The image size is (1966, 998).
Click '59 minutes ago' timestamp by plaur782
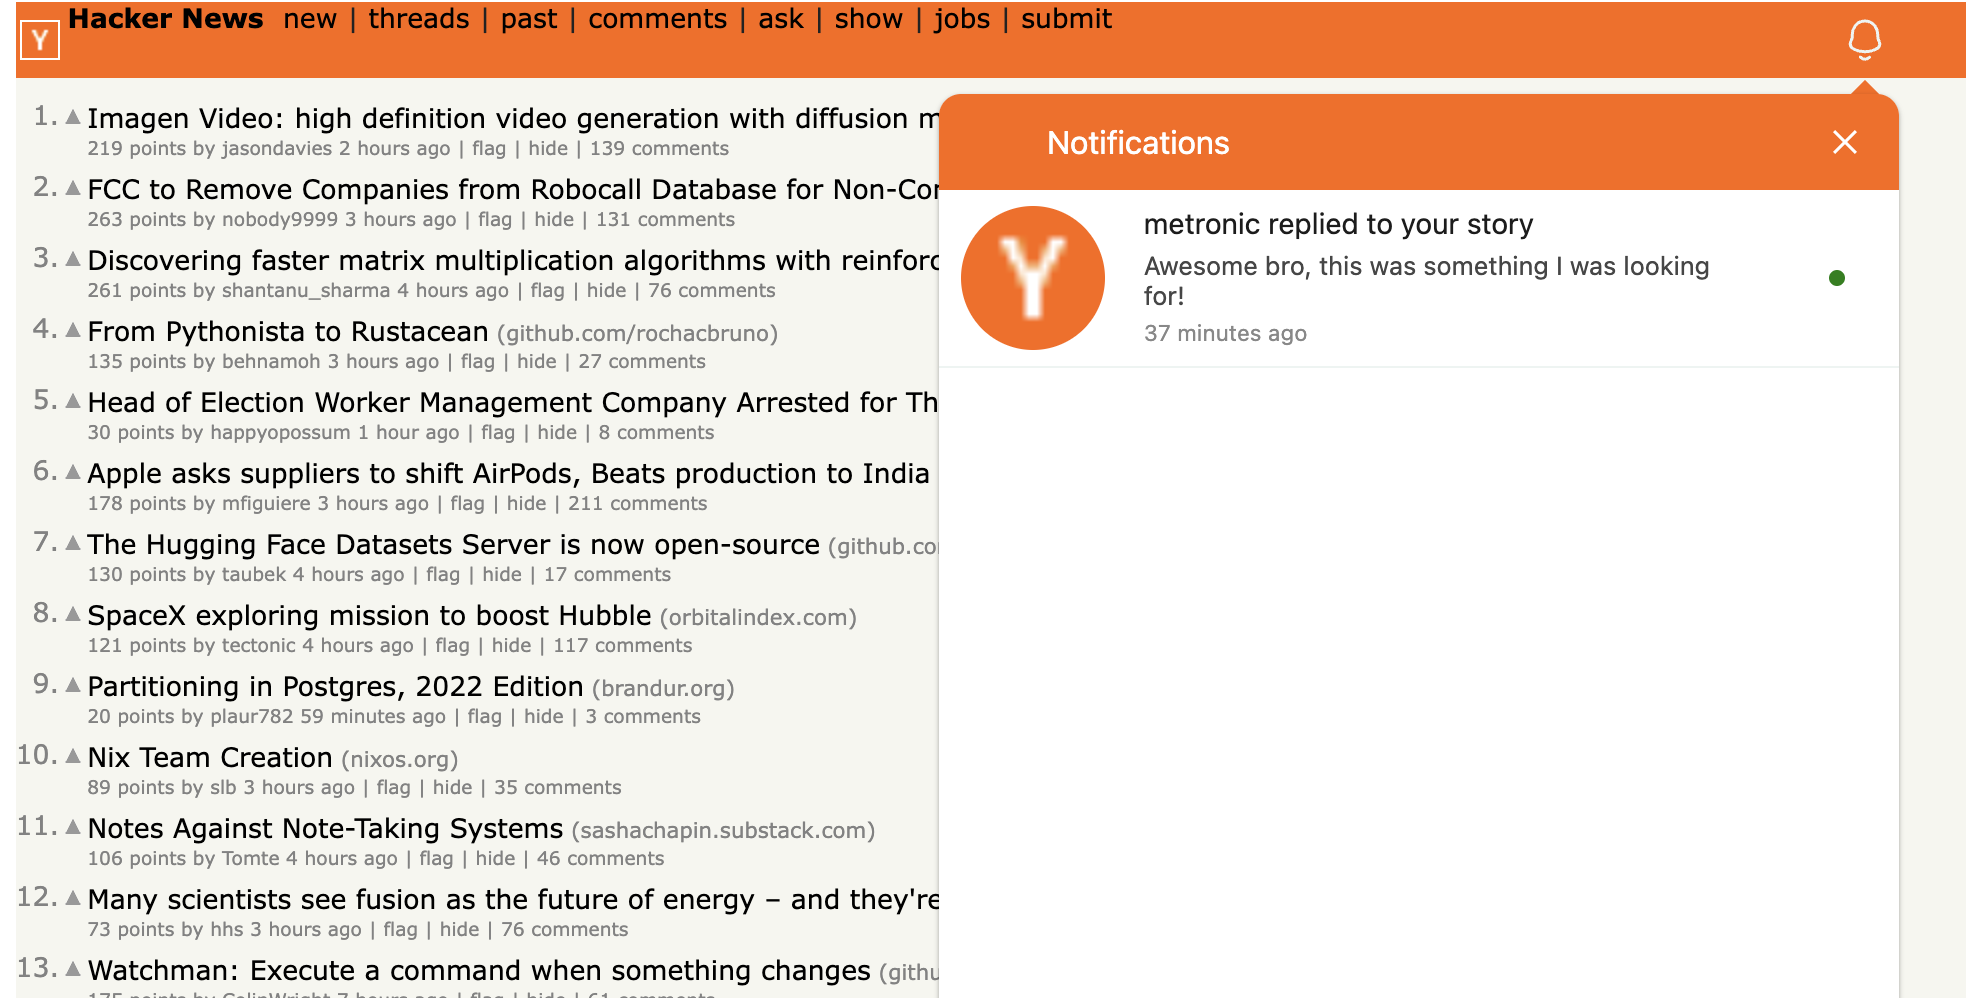[x=373, y=716]
